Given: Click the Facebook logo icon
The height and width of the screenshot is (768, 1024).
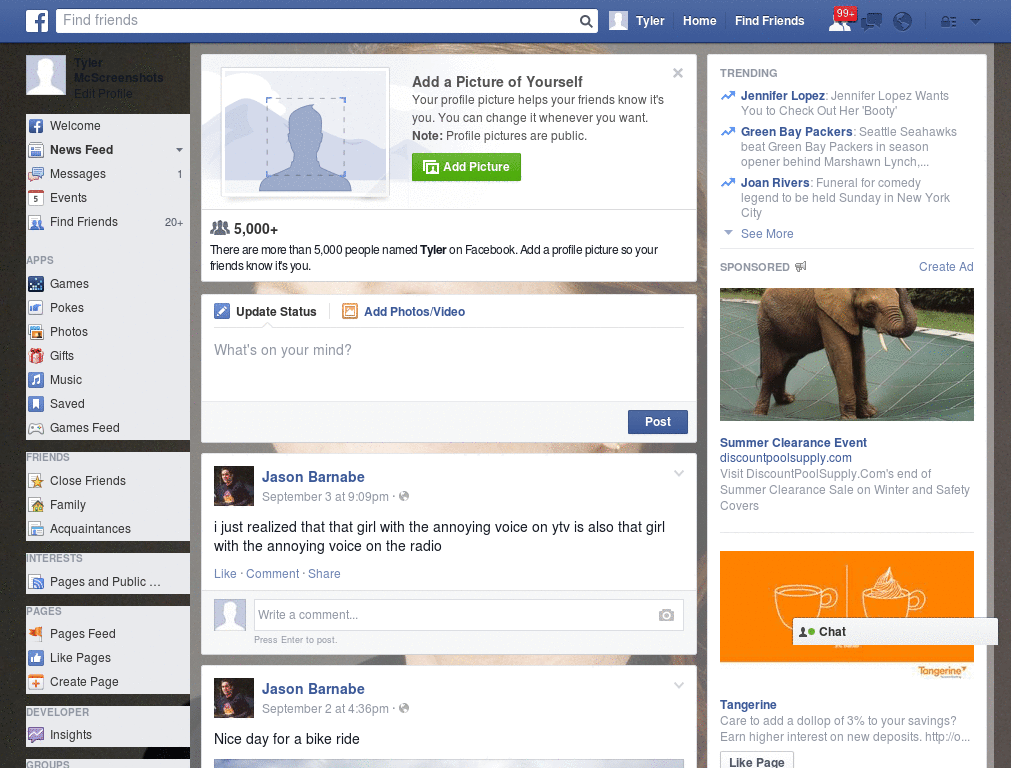Looking at the screenshot, I should click(x=37, y=21).
